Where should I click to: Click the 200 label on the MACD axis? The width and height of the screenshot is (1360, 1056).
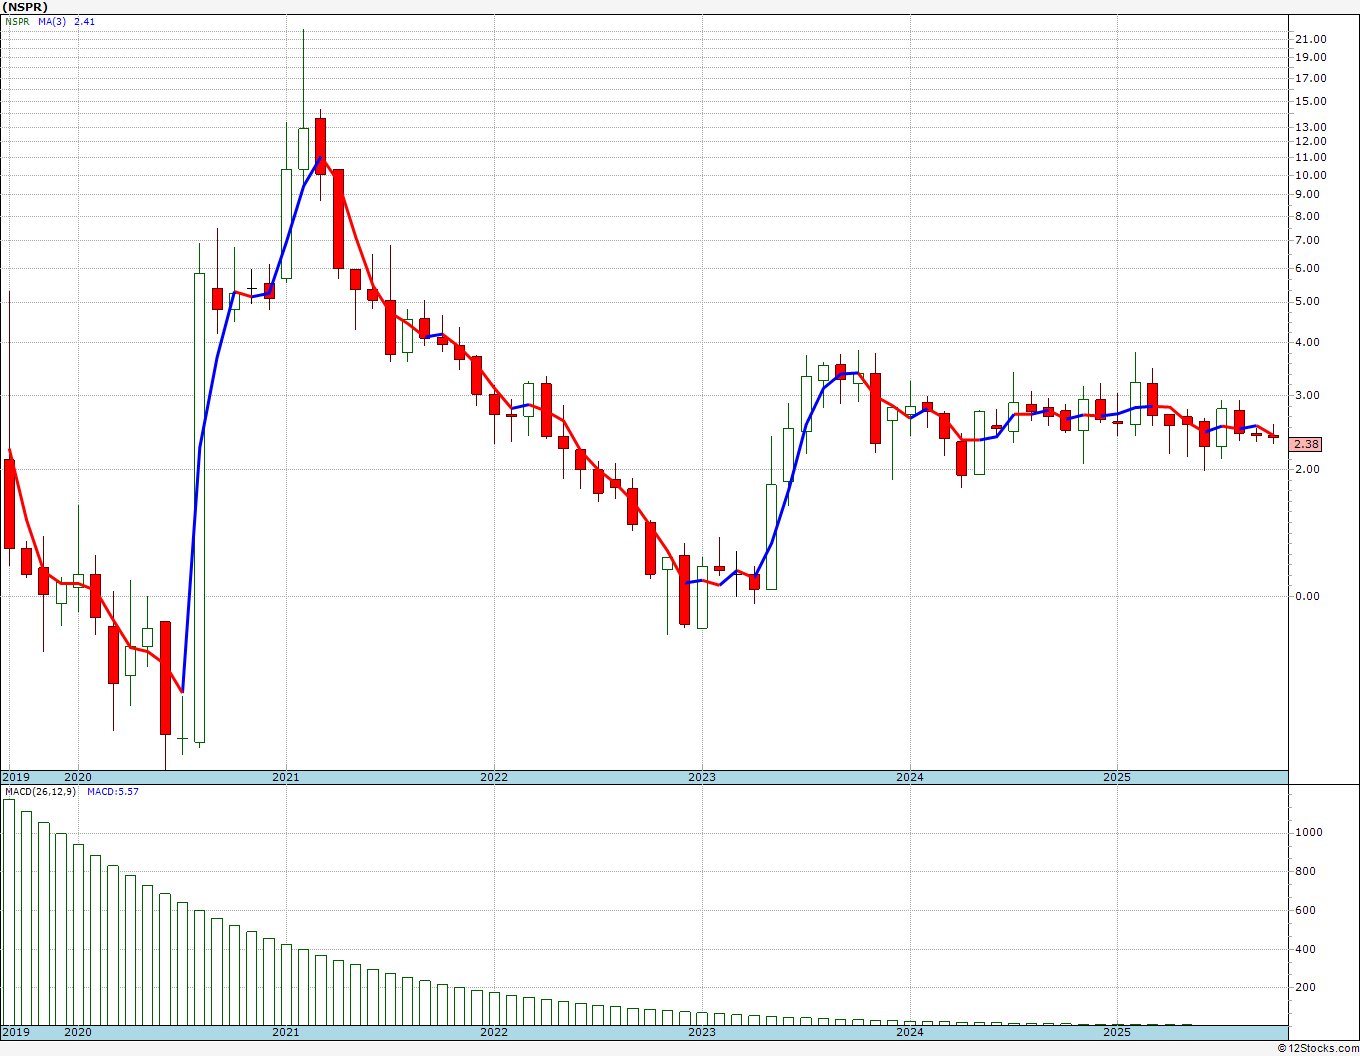(x=1304, y=987)
